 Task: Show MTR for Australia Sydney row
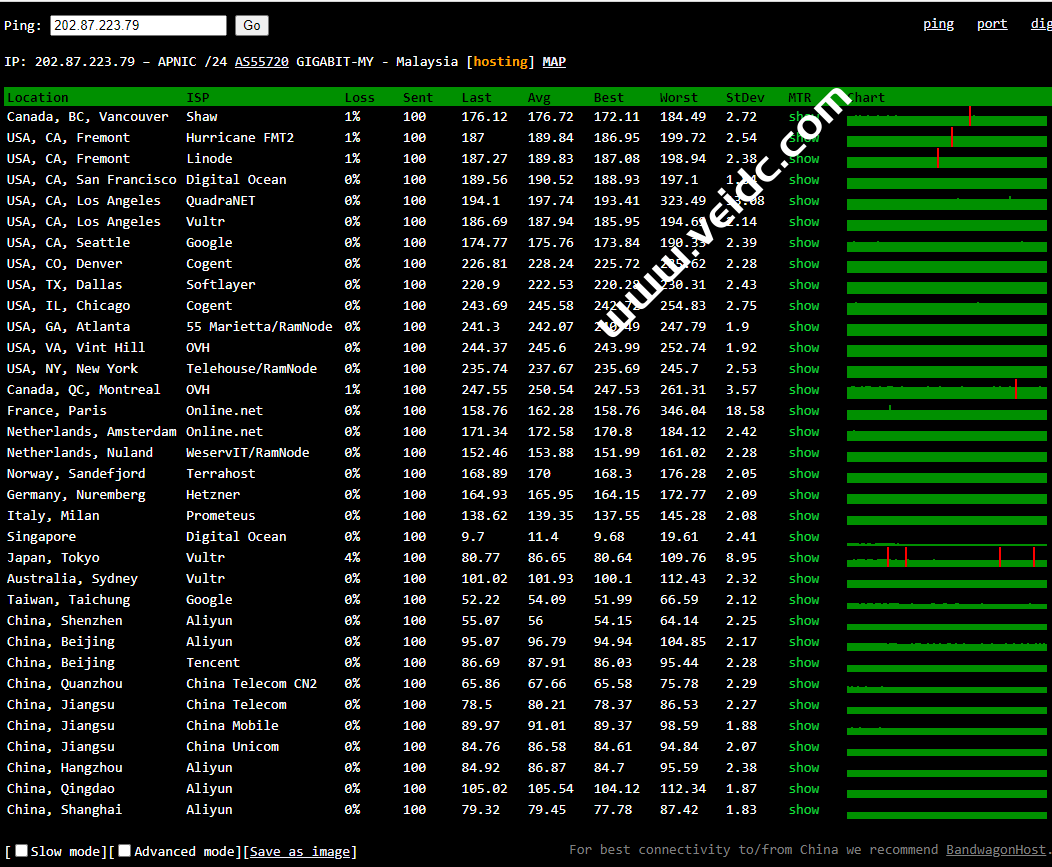tap(804, 578)
